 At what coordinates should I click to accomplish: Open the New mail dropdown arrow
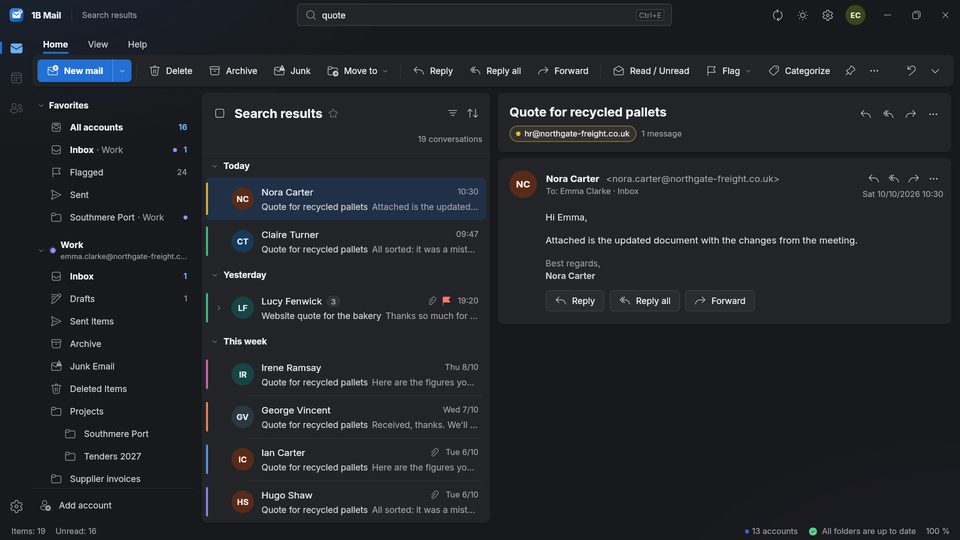122,71
